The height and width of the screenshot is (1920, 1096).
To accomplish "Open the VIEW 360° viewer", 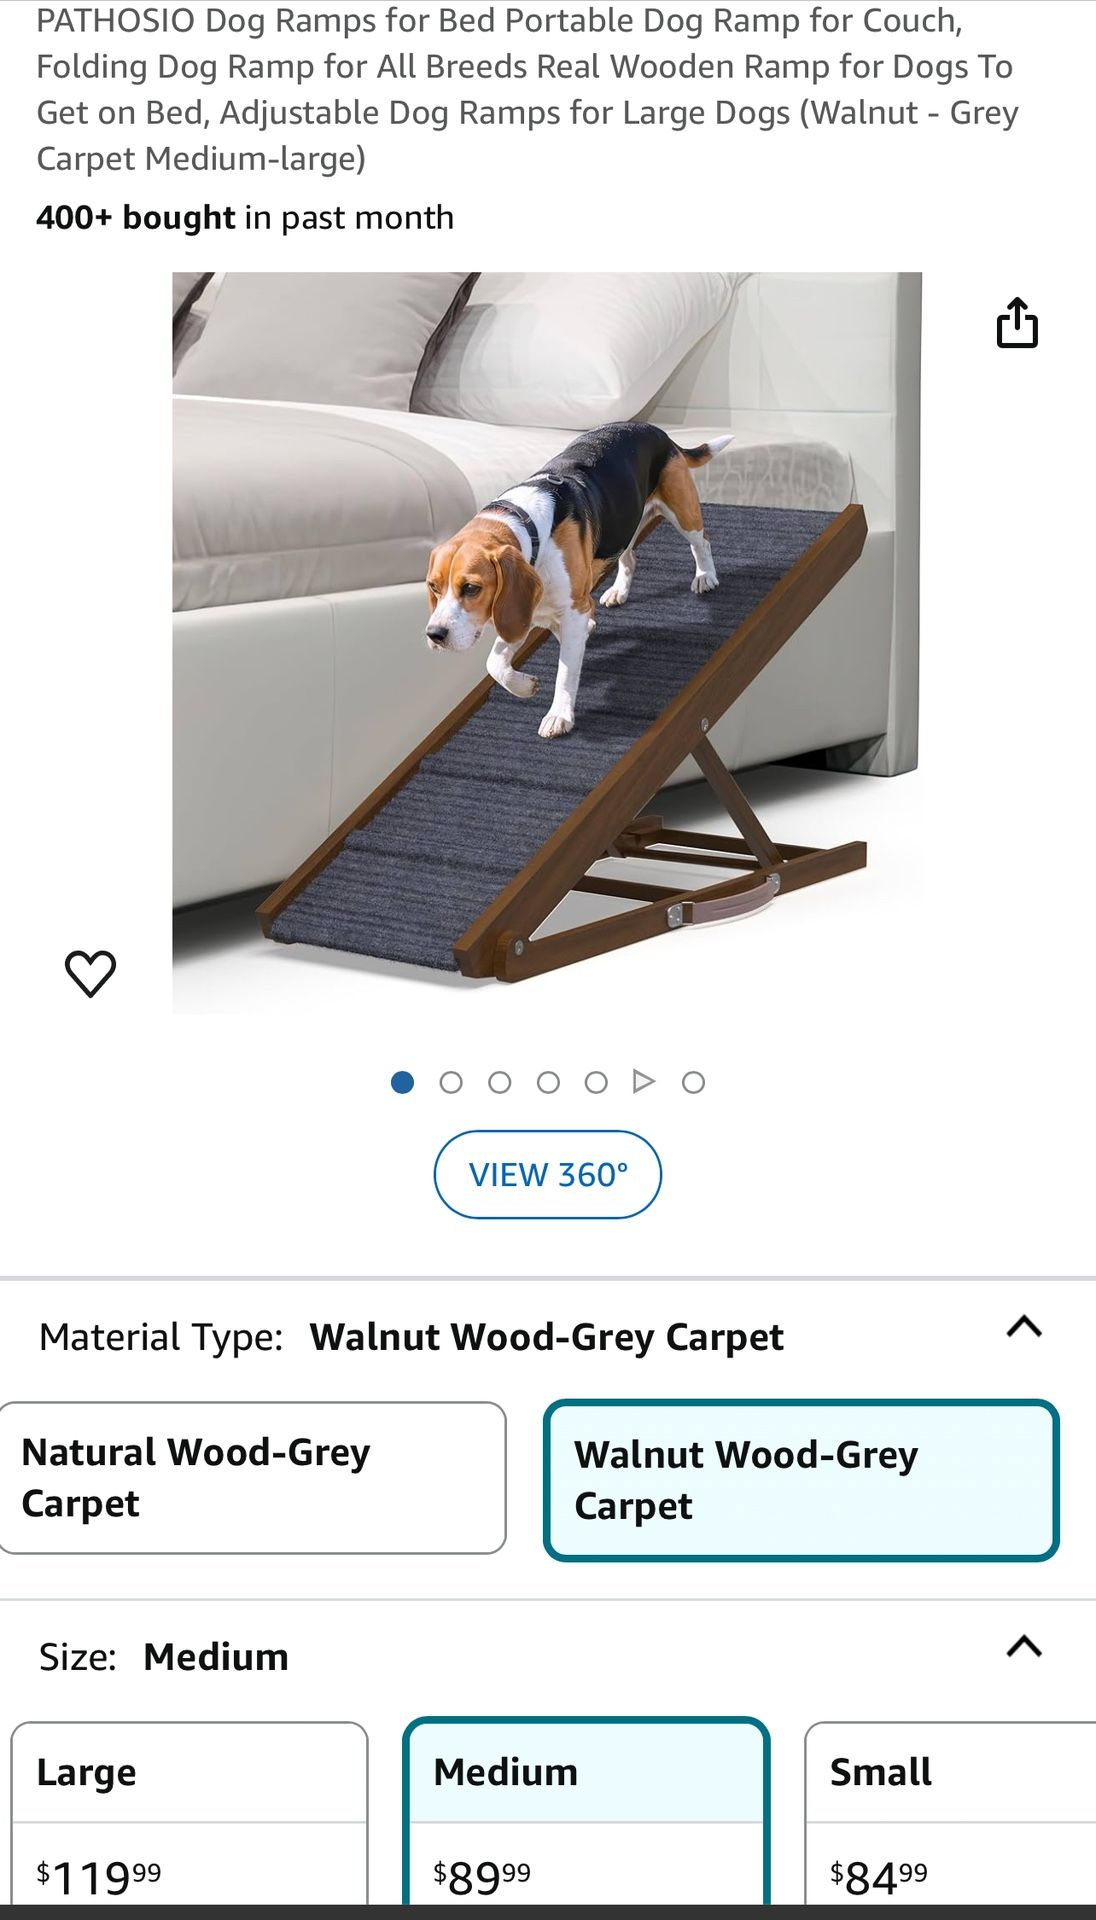I will click(547, 1174).
